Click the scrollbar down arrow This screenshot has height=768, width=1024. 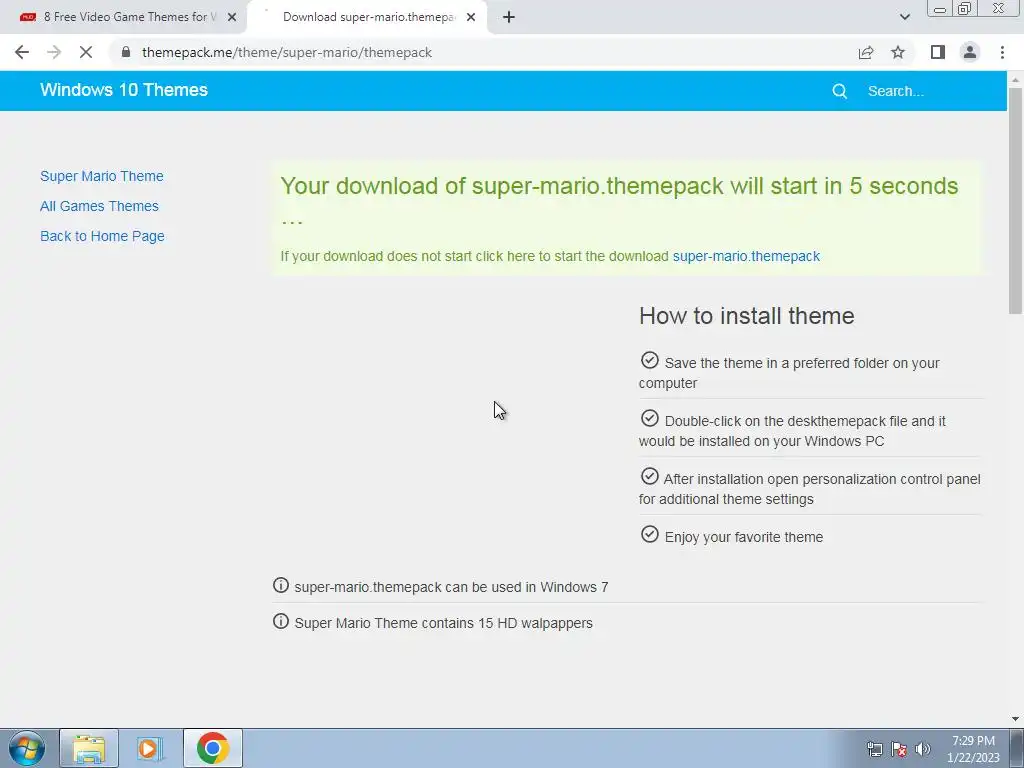pyautogui.click(x=1016, y=719)
